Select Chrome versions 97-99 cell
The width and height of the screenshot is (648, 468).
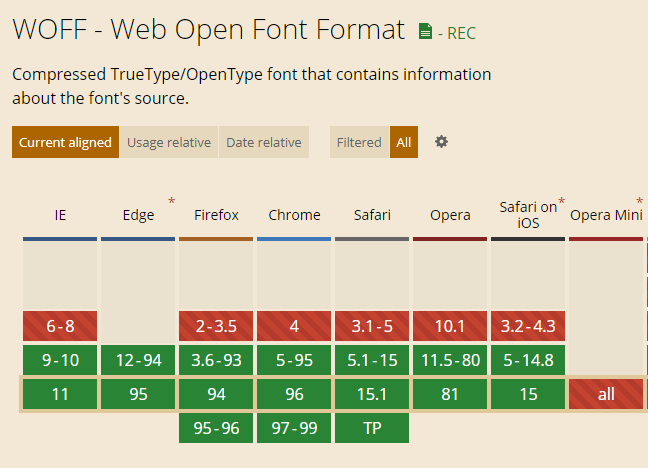pyautogui.click(x=294, y=428)
